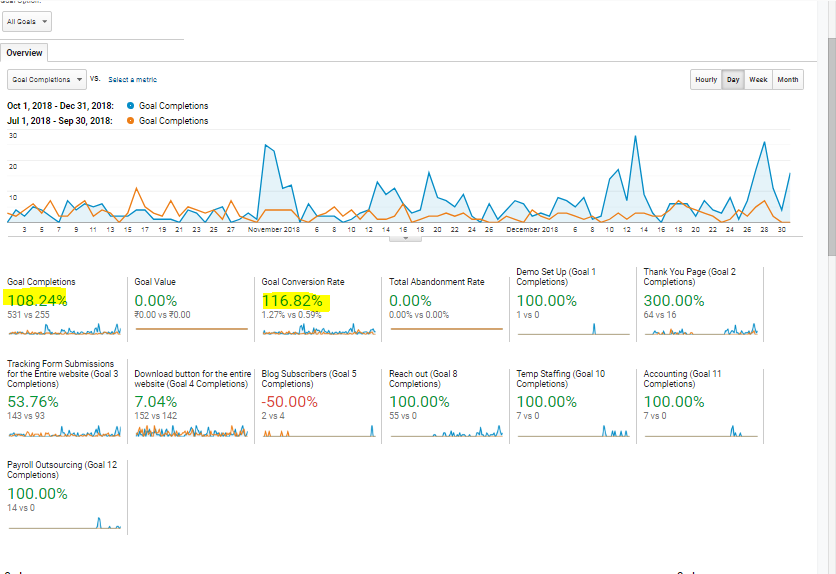Click the Reach out Goal 8 sparkline
Image resolution: width=836 pixels, height=574 pixels.
446,431
